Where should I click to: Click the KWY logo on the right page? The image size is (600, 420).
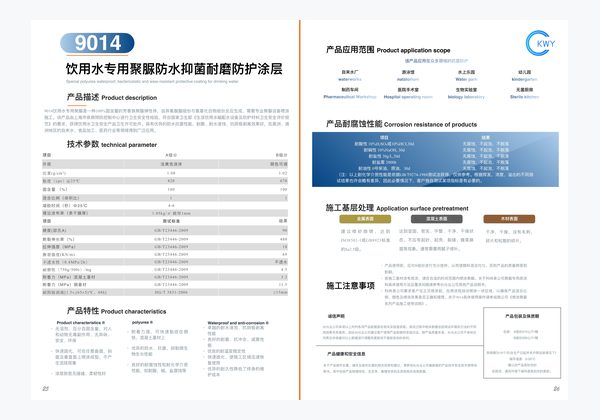tap(541, 43)
